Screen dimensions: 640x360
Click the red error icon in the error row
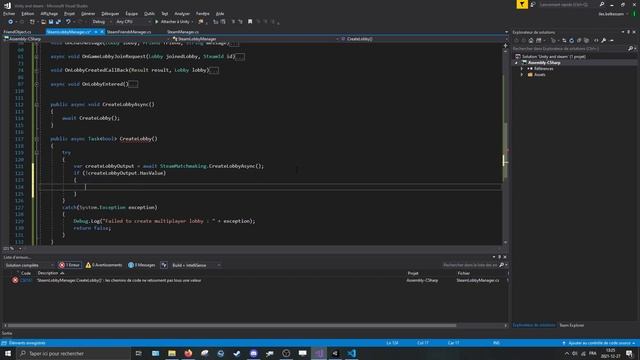tap(15, 280)
